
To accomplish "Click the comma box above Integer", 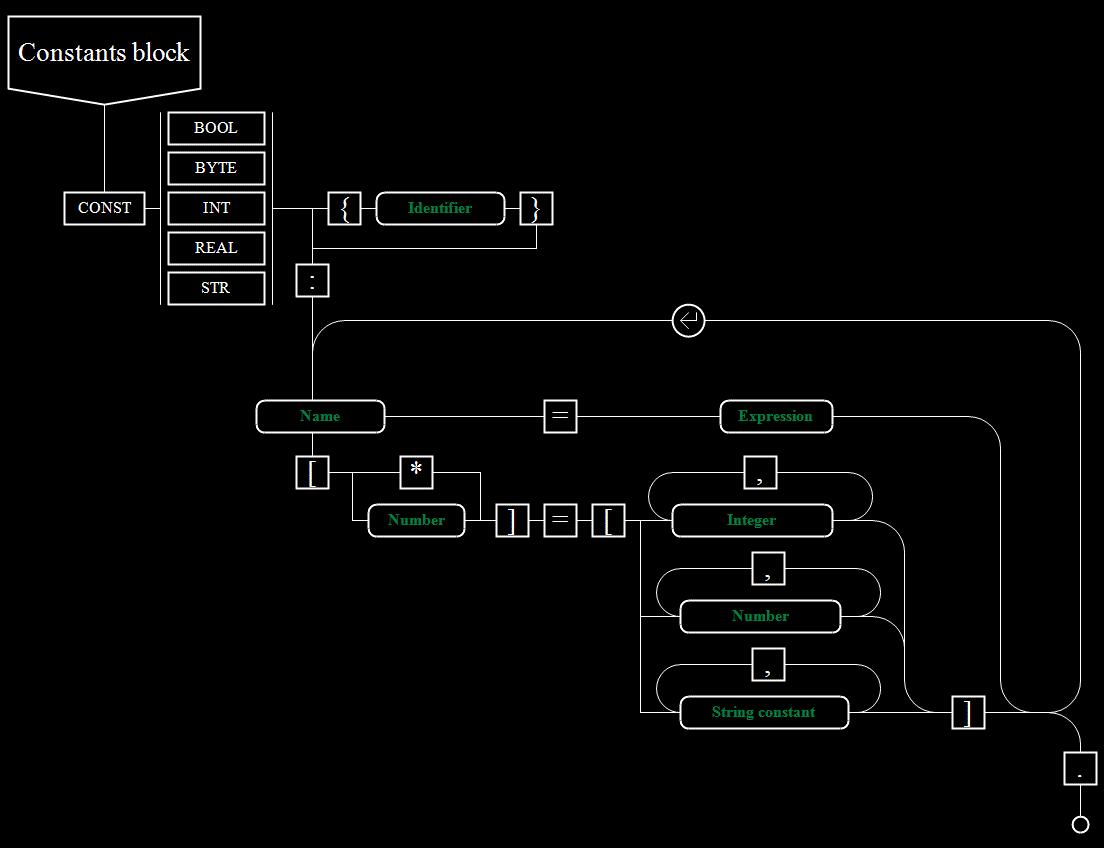I will [x=760, y=472].
